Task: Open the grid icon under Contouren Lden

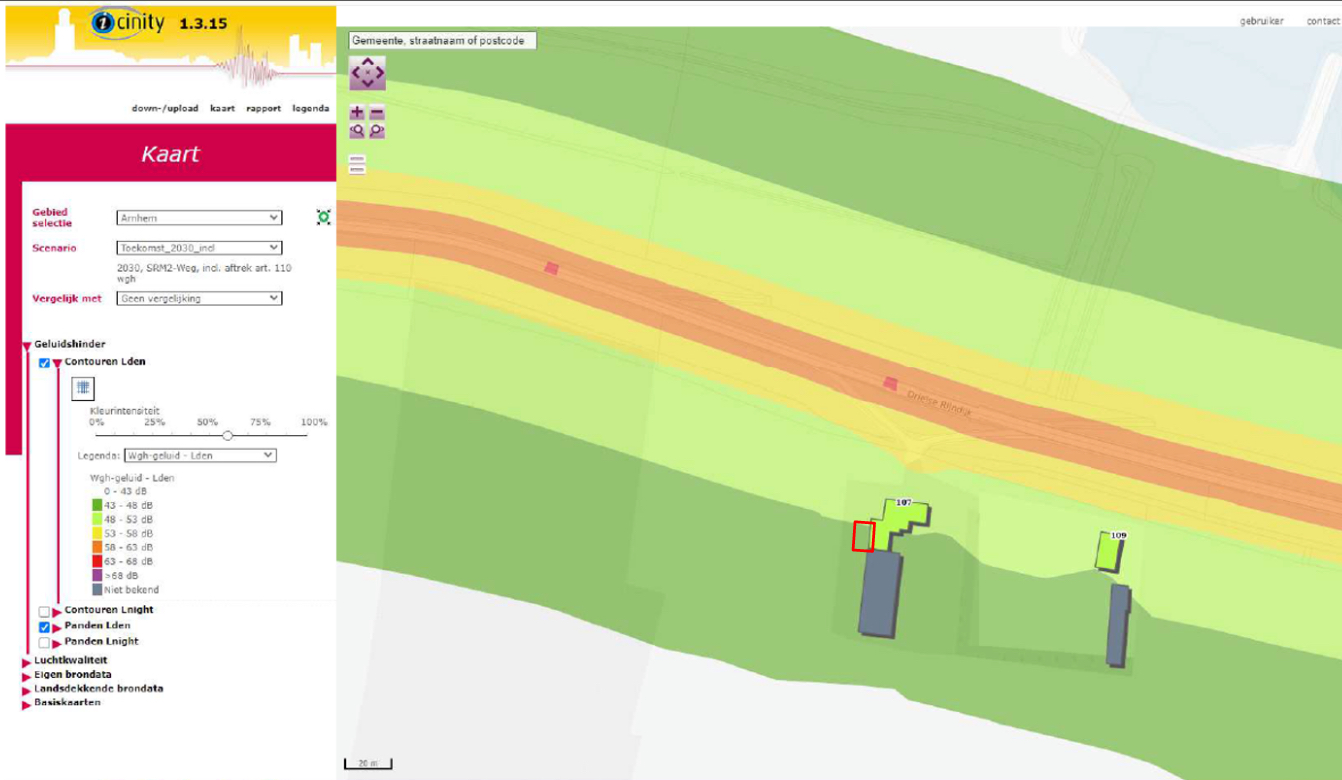Action: click(x=83, y=388)
